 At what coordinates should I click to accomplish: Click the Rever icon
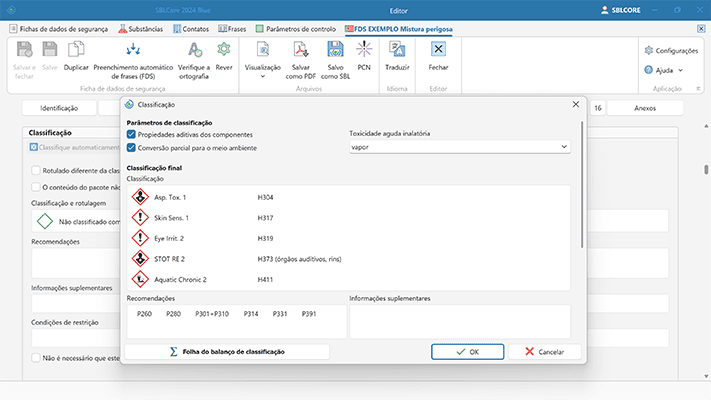pos(224,50)
